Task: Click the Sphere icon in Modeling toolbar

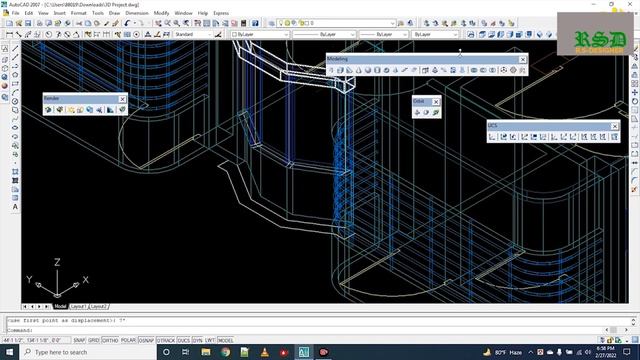Action: click(x=368, y=70)
